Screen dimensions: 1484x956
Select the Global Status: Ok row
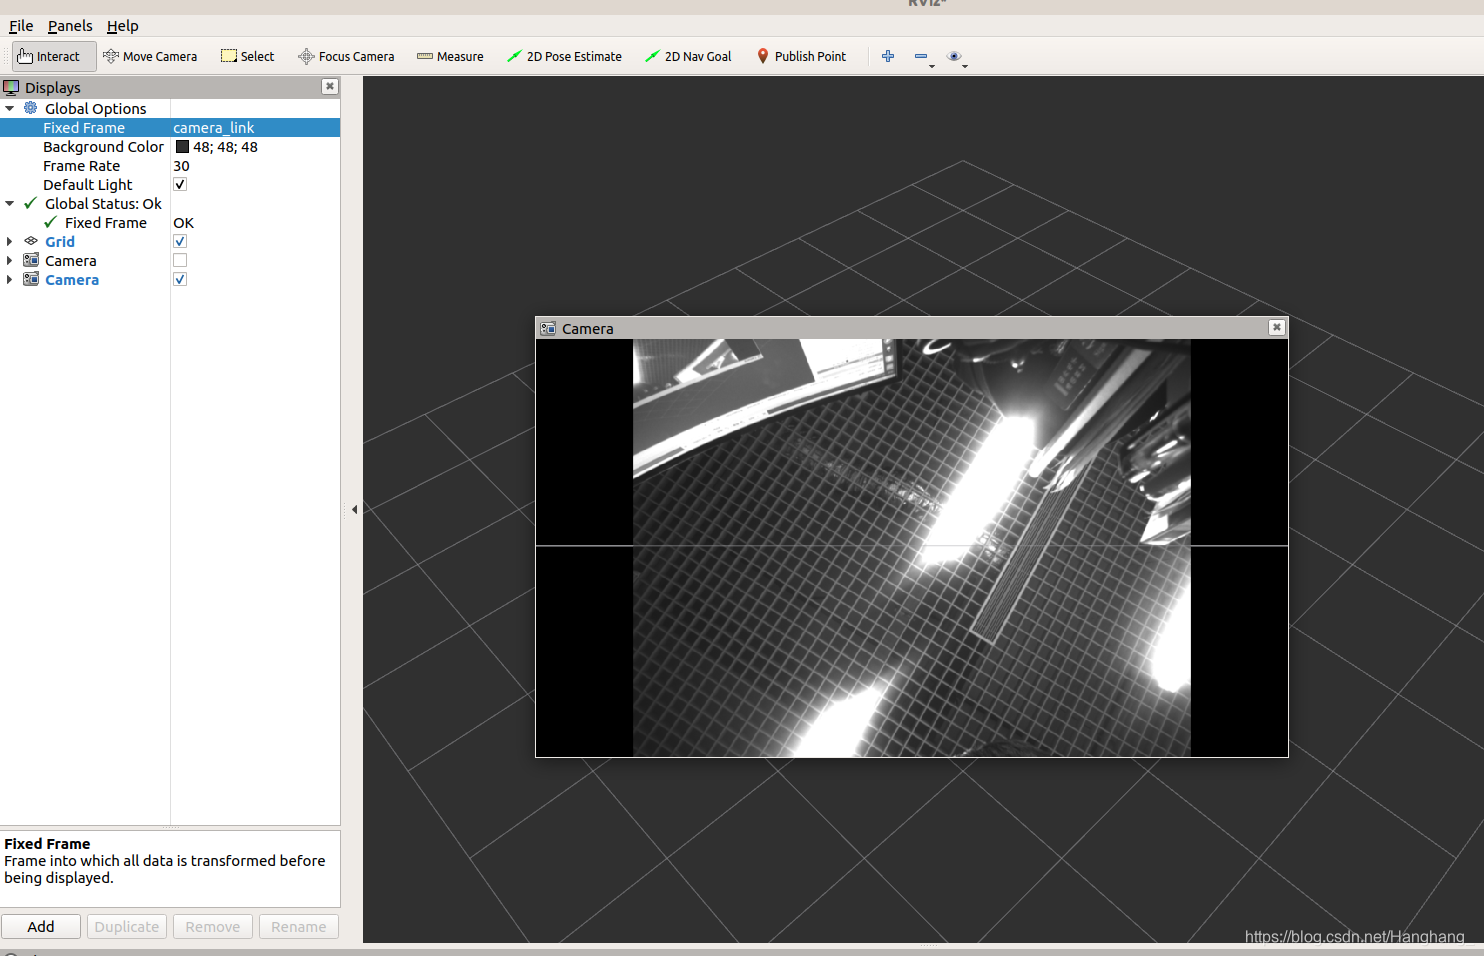point(170,204)
